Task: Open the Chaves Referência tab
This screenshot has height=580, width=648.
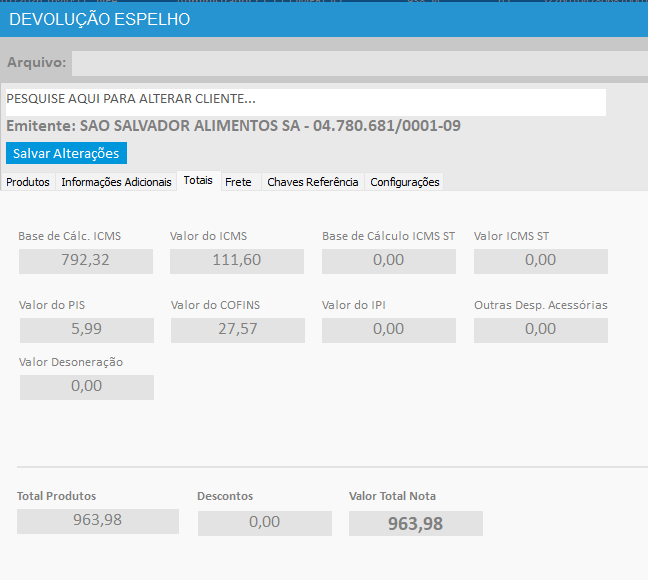Action: 312,182
